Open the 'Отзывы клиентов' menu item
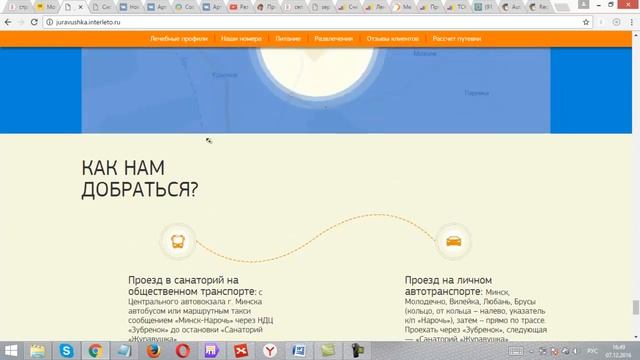This screenshot has height=360, width=640. click(393, 39)
